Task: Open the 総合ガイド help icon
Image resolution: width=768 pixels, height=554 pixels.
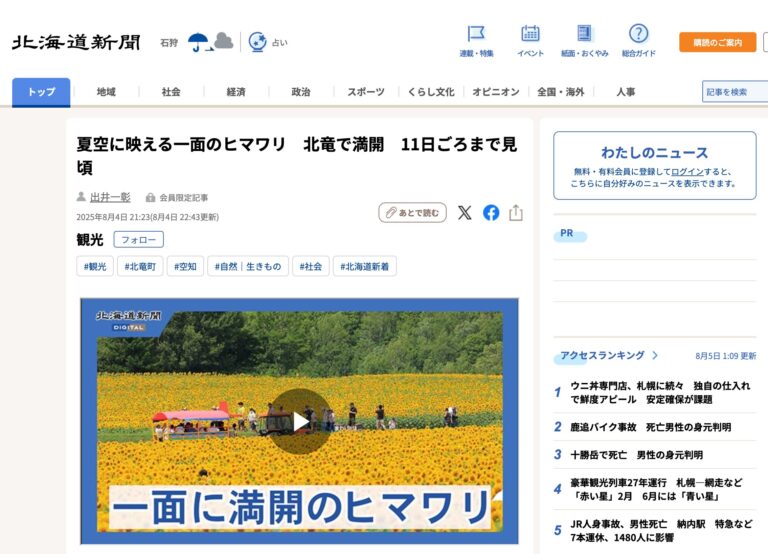Action: coord(638,35)
